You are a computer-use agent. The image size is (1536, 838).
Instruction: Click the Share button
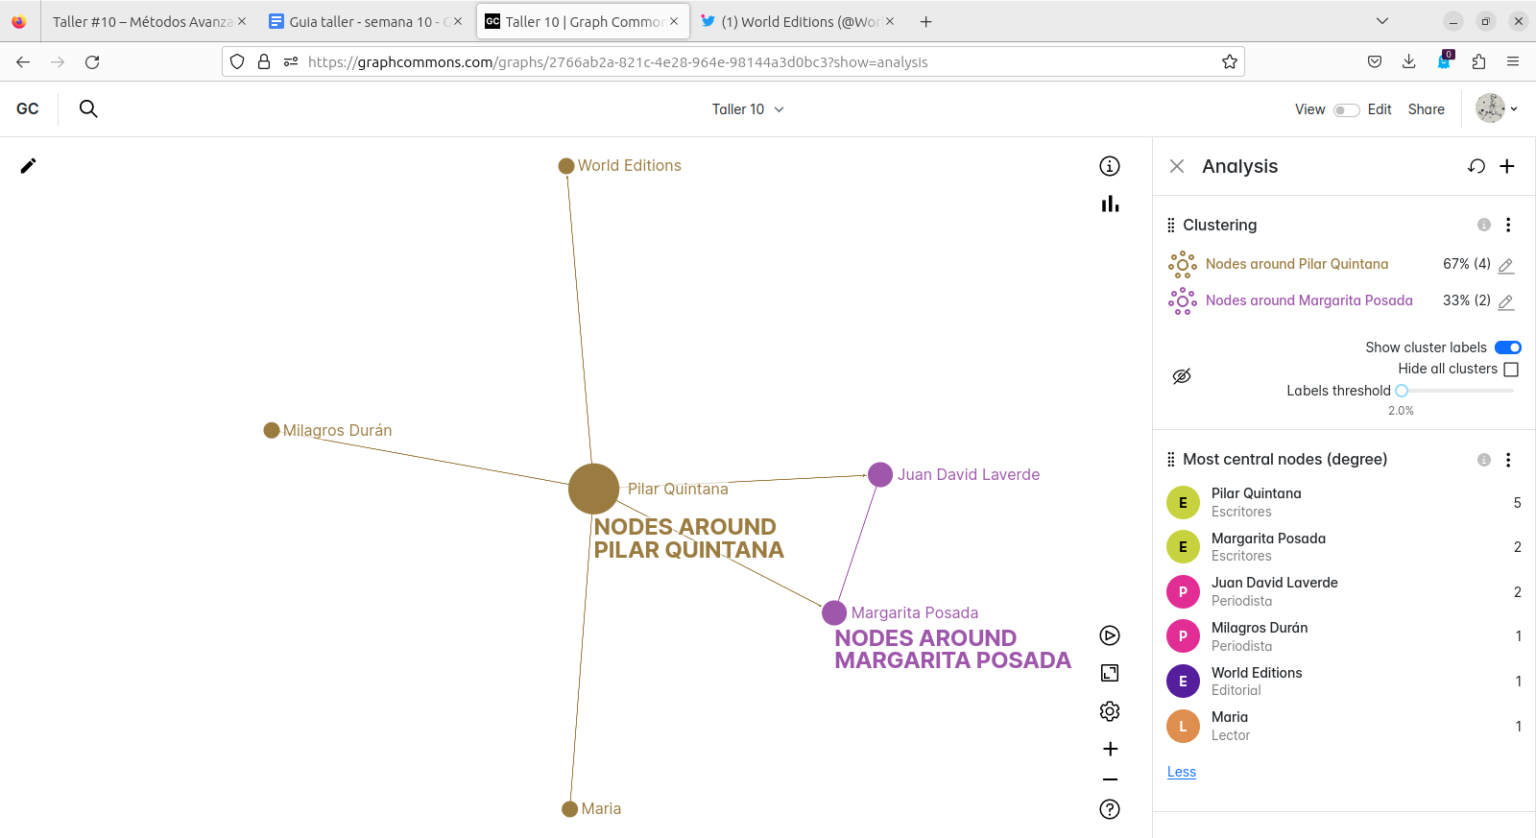click(x=1426, y=110)
